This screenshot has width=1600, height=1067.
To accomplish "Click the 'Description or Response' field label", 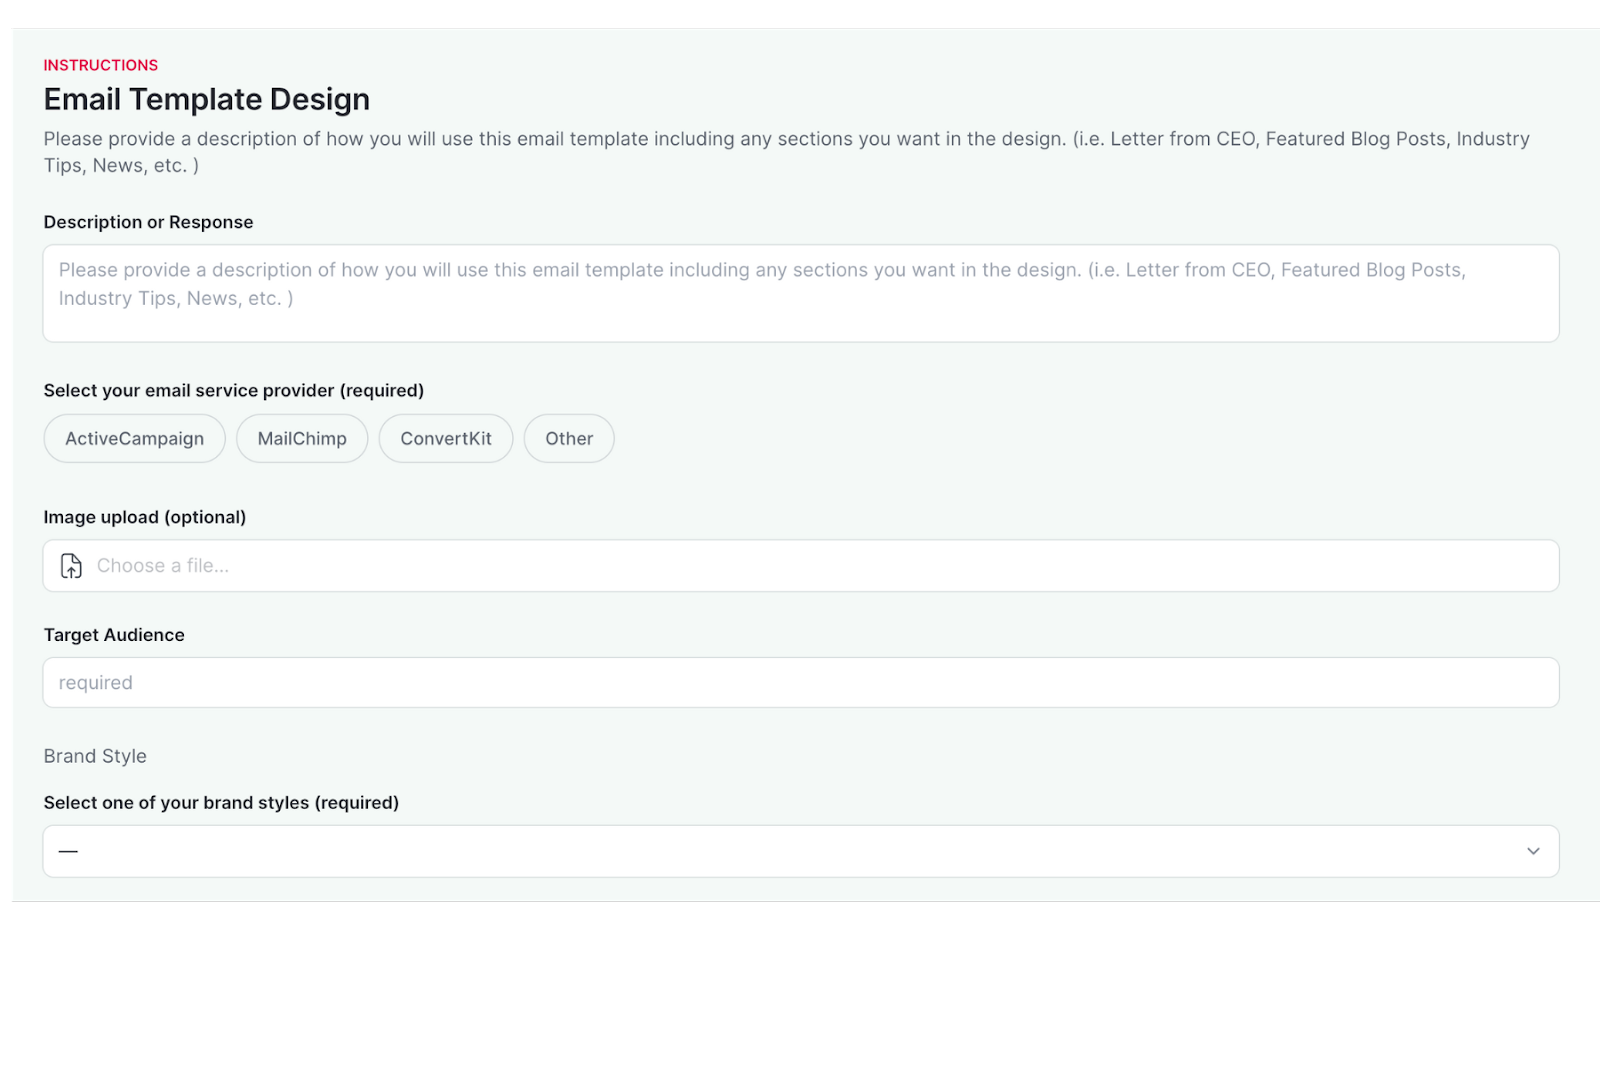I will [x=148, y=222].
